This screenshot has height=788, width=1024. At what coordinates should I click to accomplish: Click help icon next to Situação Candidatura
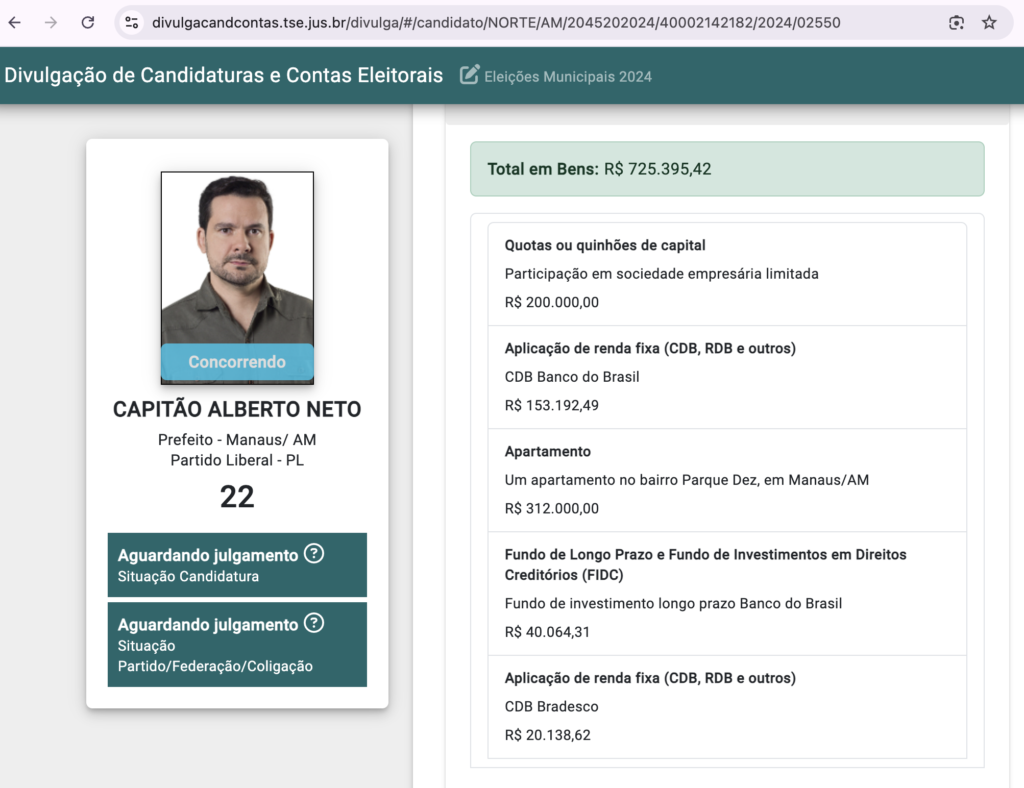pyautogui.click(x=313, y=554)
